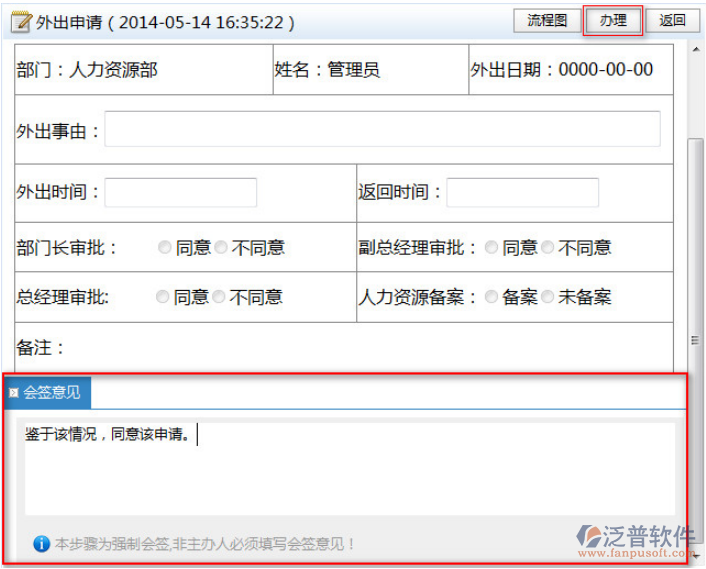The width and height of the screenshot is (706, 569).
Task: Choose 同意 for 副总经理审批
Action: [x=491, y=248]
